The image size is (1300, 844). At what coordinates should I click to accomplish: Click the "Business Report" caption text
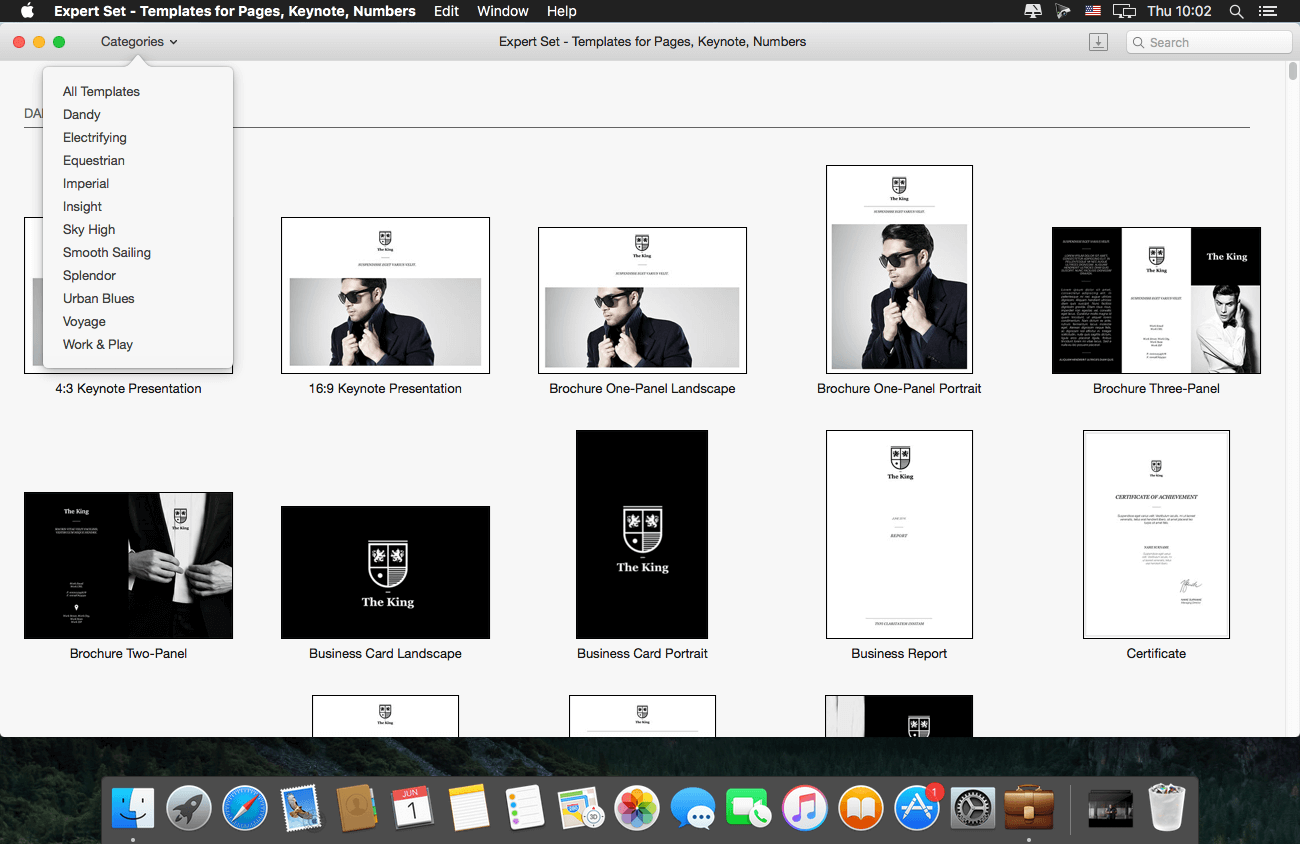(899, 653)
